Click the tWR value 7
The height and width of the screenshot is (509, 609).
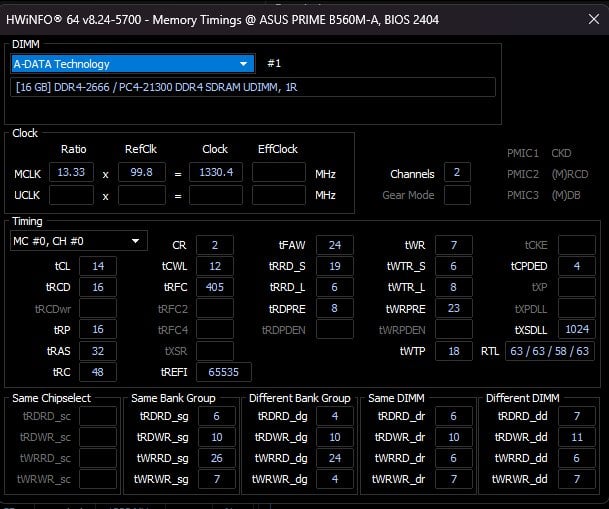(454, 245)
